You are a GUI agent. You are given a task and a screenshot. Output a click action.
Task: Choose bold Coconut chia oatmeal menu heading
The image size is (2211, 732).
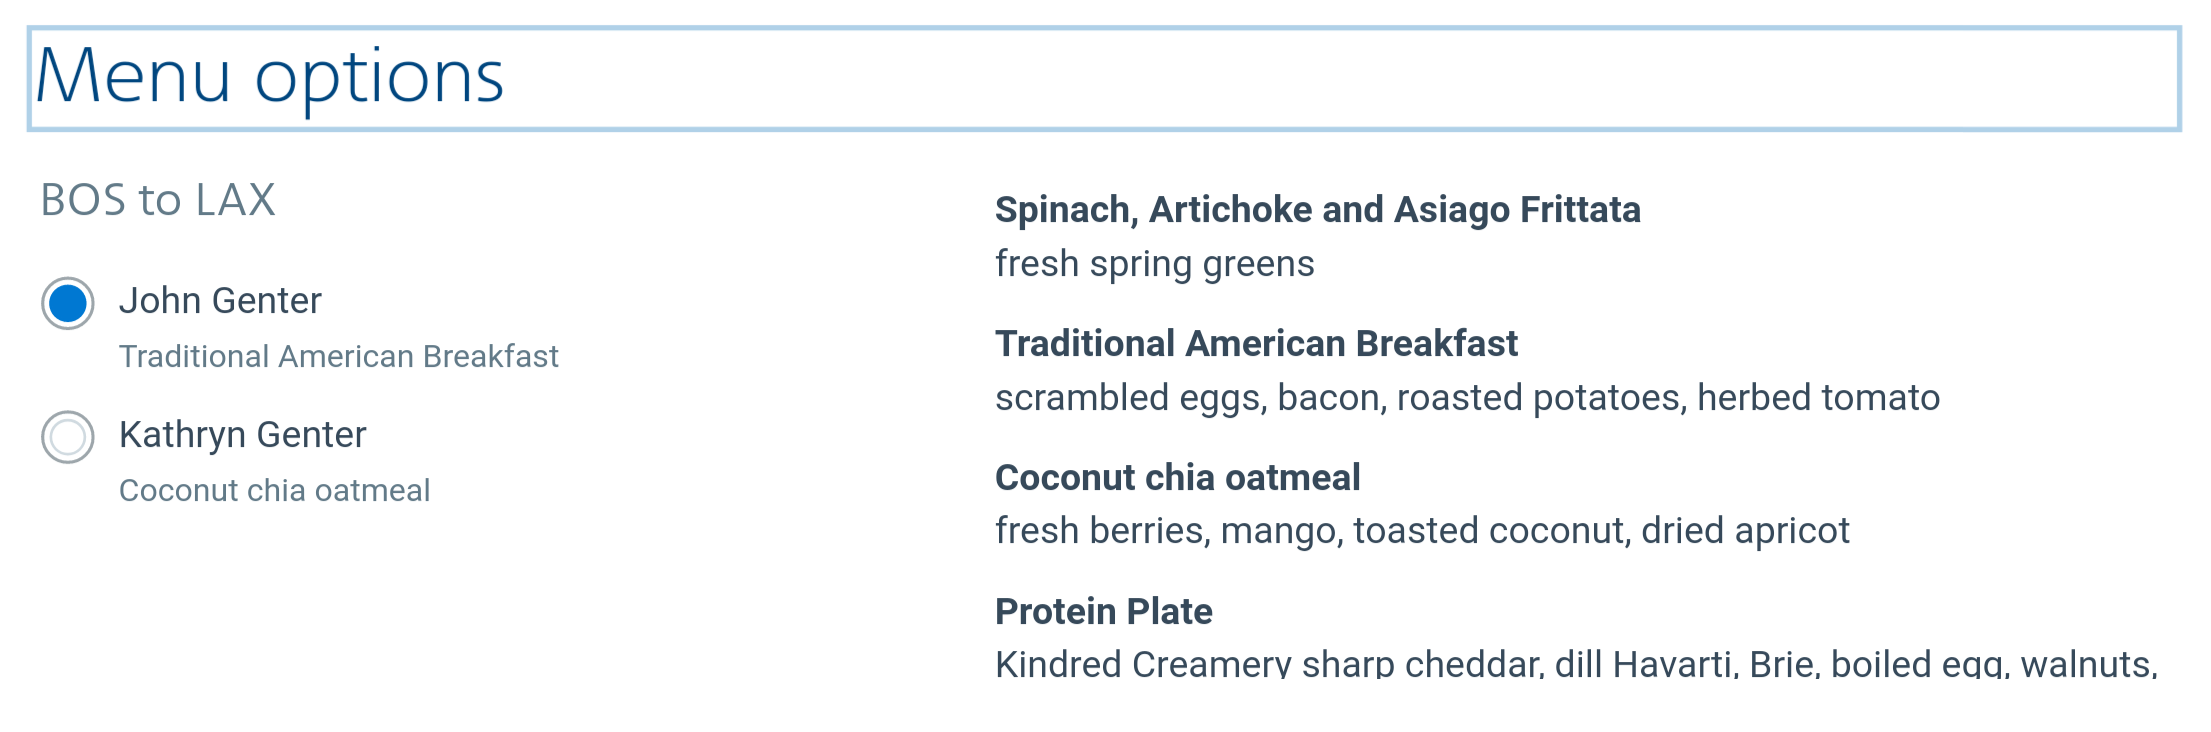[x=1177, y=478]
